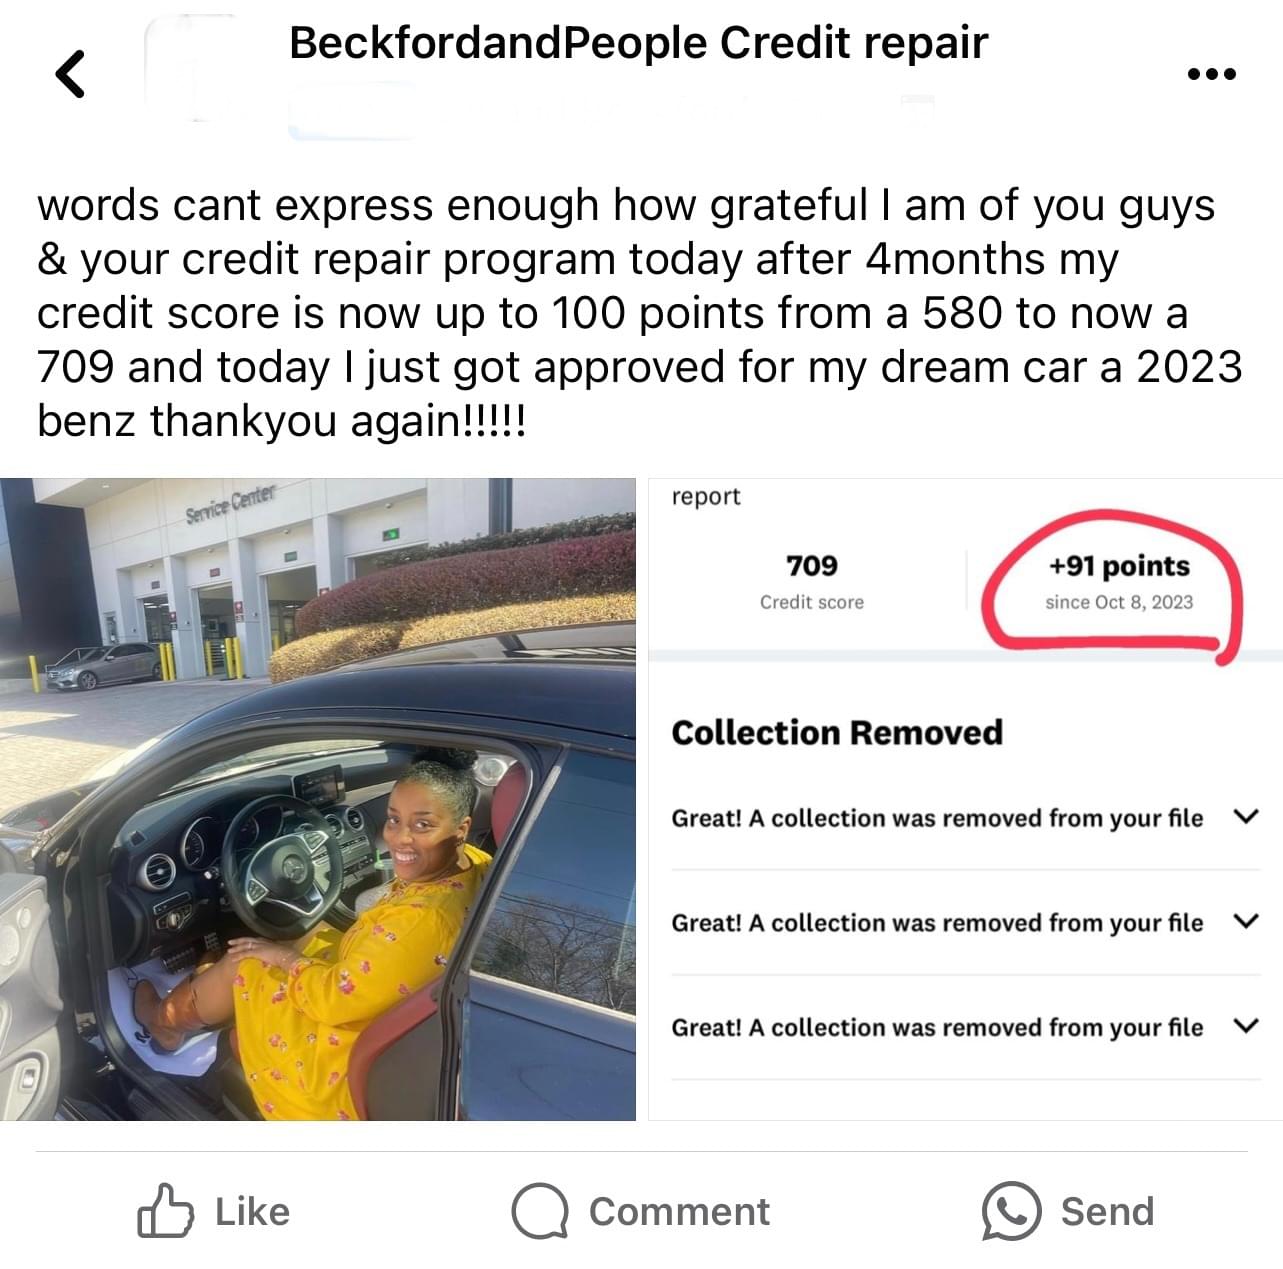Click the Comment button label

(x=679, y=1212)
